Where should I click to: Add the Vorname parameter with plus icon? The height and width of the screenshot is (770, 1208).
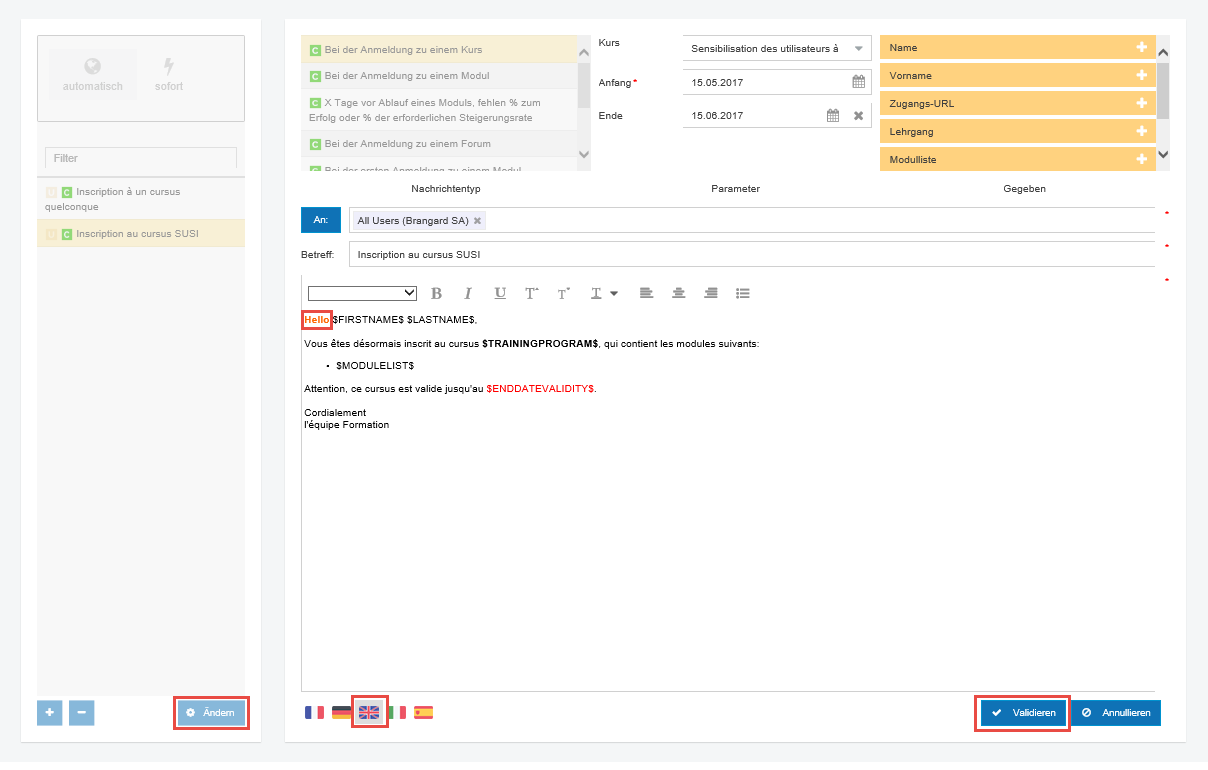[x=1141, y=75]
